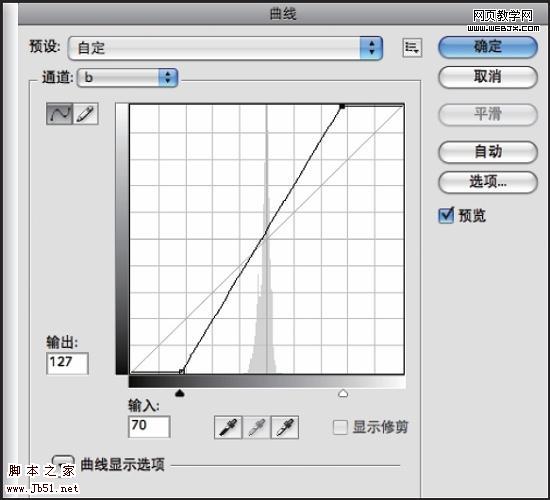Click the 自动 auto button
The width and height of the screenshot is (550, 500).
(488, 152)
